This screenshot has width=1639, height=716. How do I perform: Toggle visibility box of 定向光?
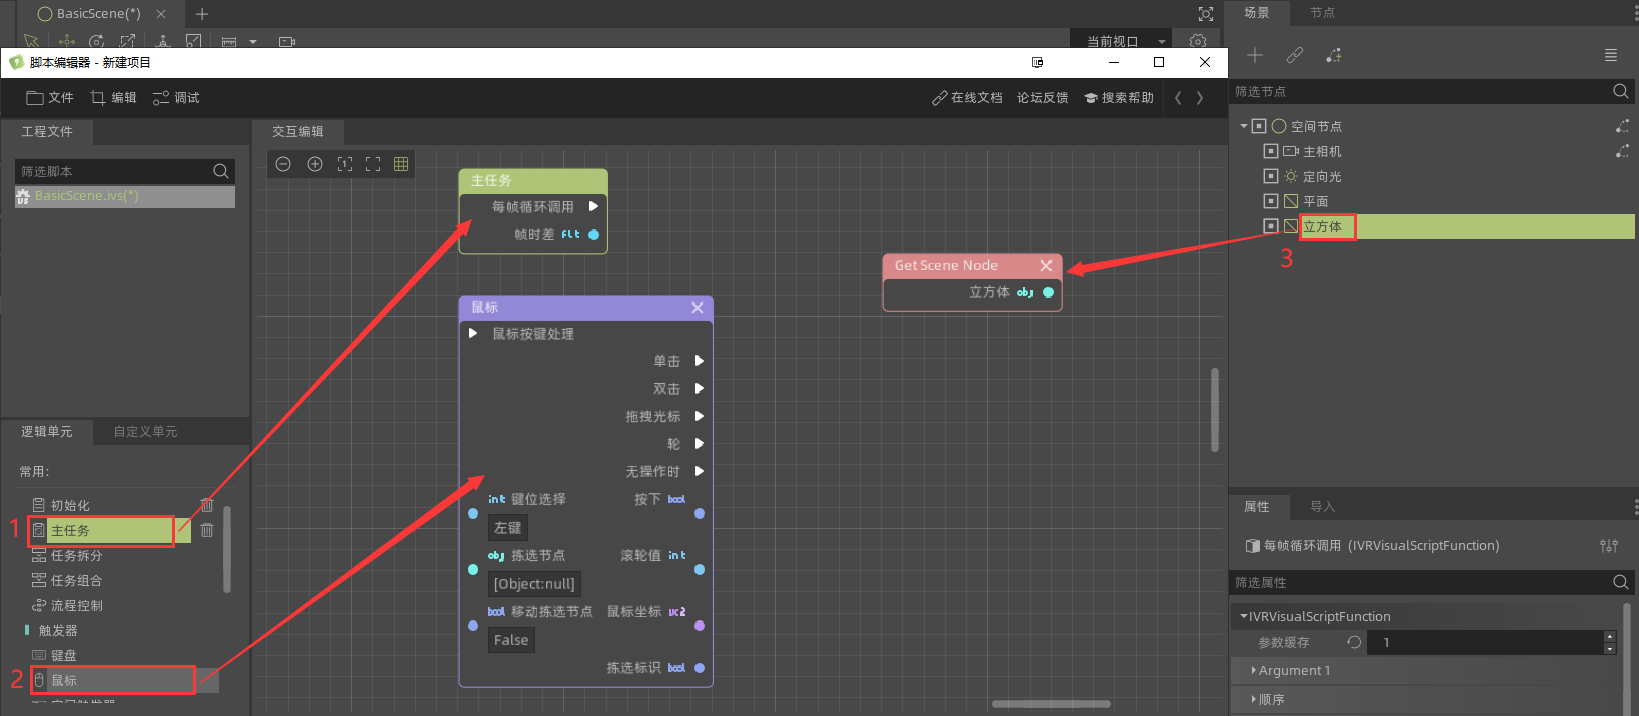tap(1271, 176)
